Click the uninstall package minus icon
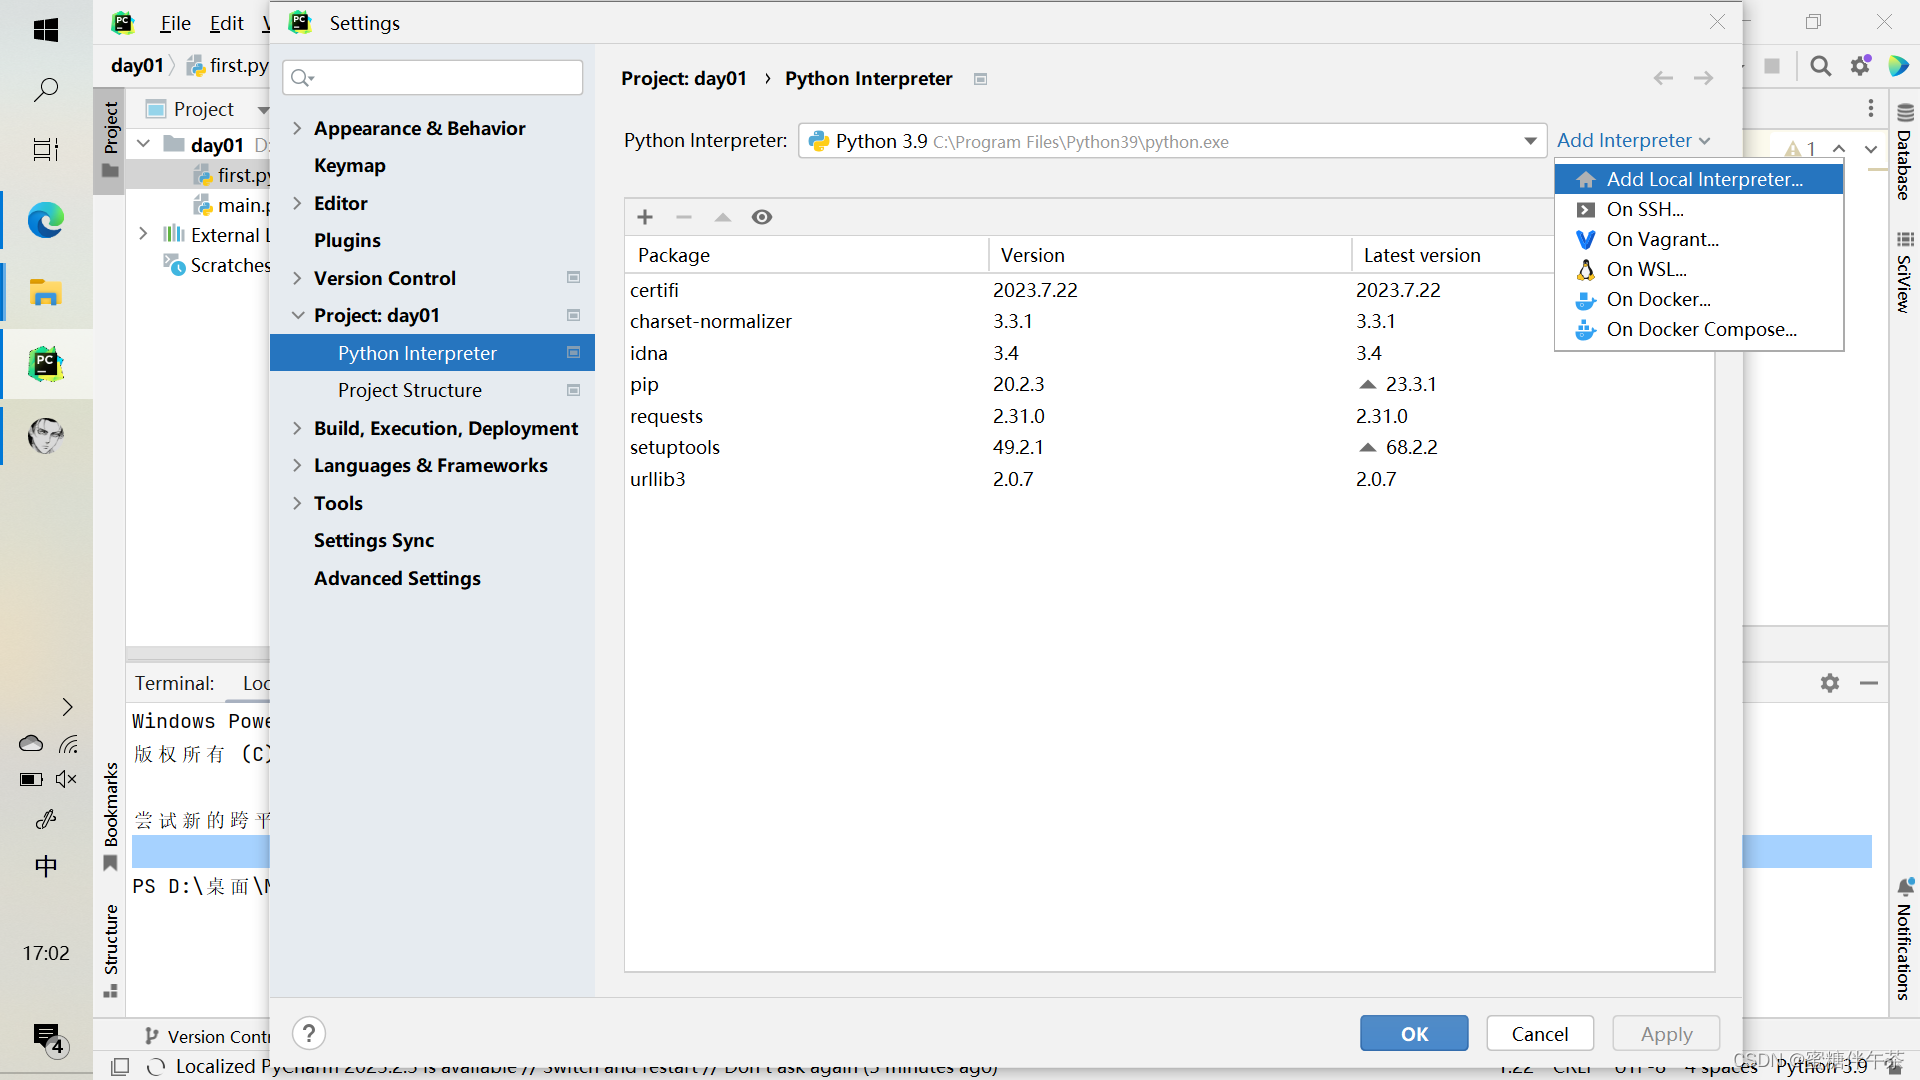Screen dimensions: 1920x1080 click(684, 217)
